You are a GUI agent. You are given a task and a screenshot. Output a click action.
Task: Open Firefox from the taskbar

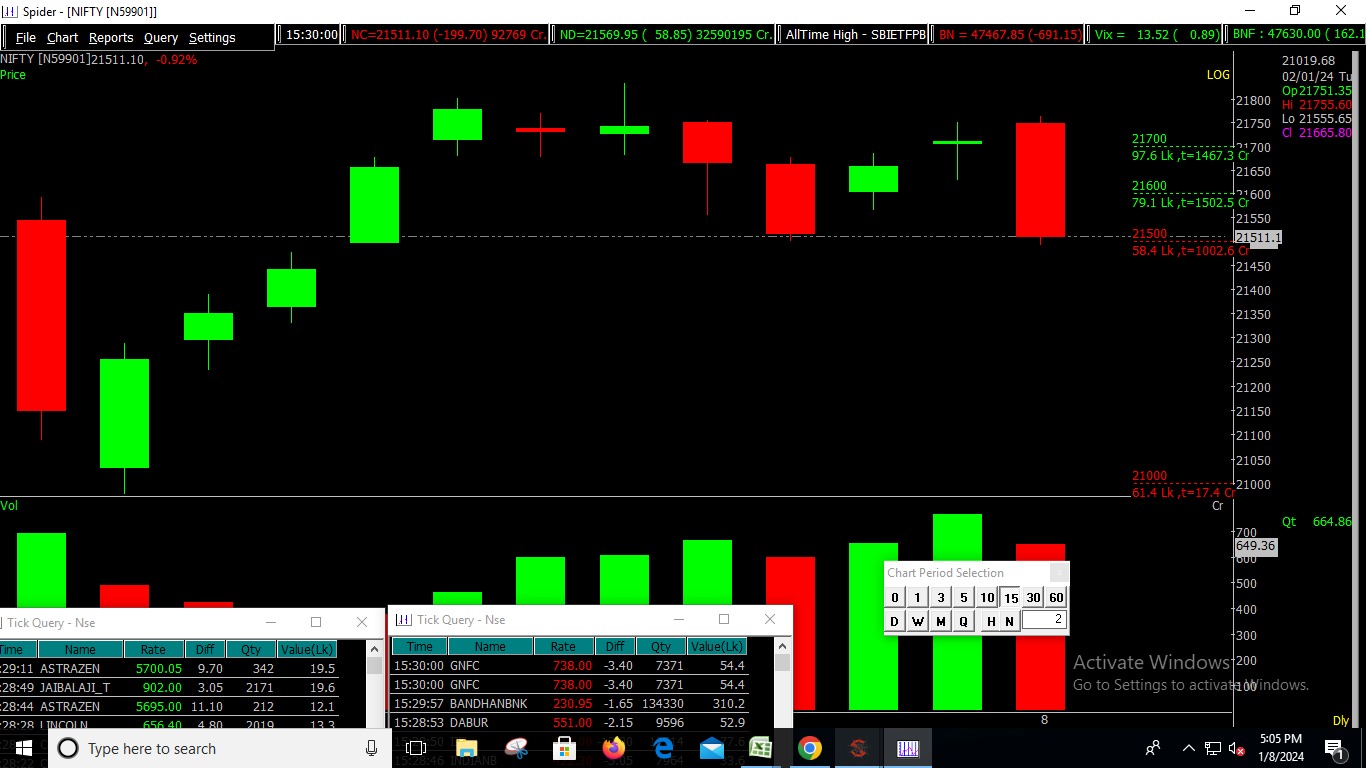(613, 748)
